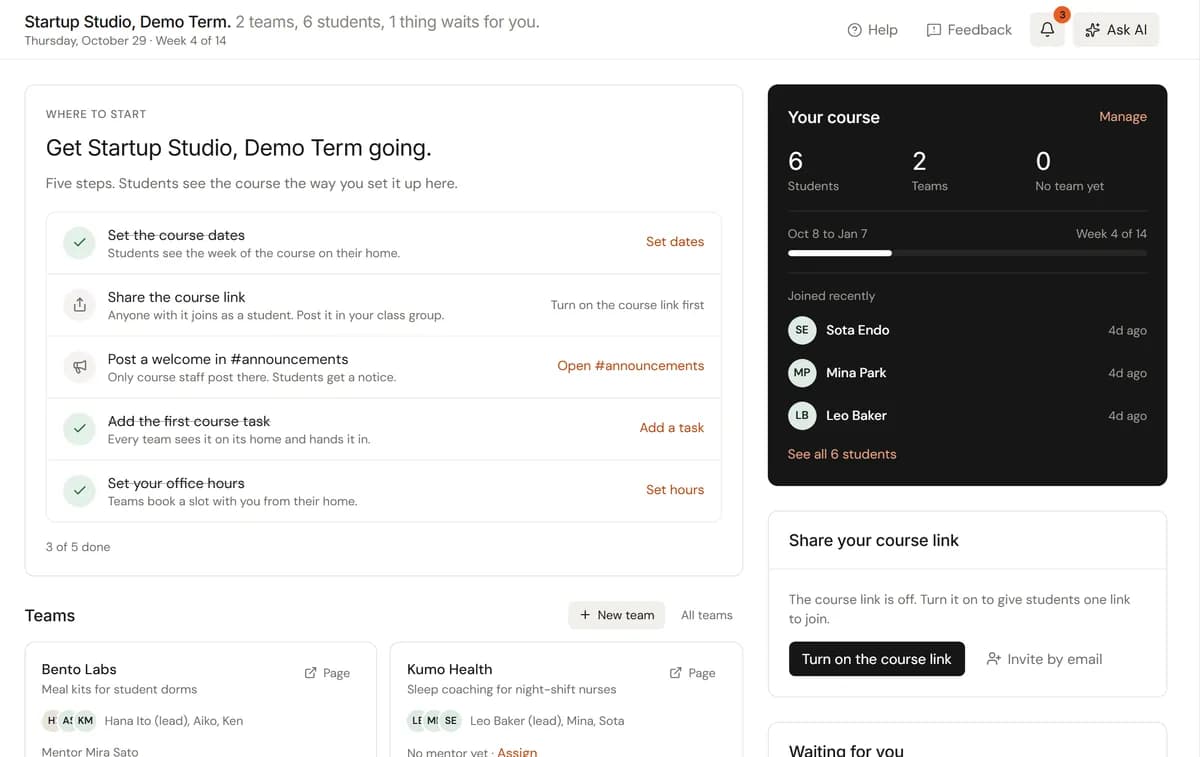This screenshot has width=1200, height=757.
Task: Click the Turn on the course link button
Action: click(x=877, y=659)
